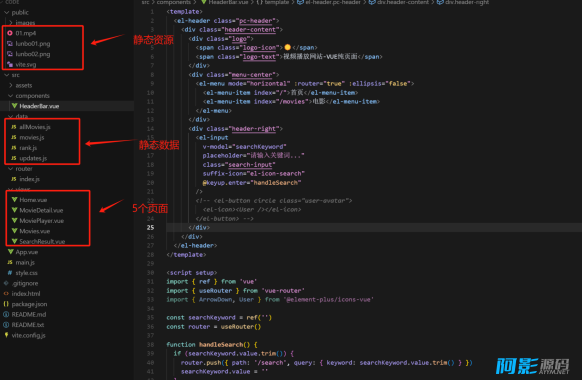Click the JS icon of index.js
The image size is (582, 380).
(14, 179)
